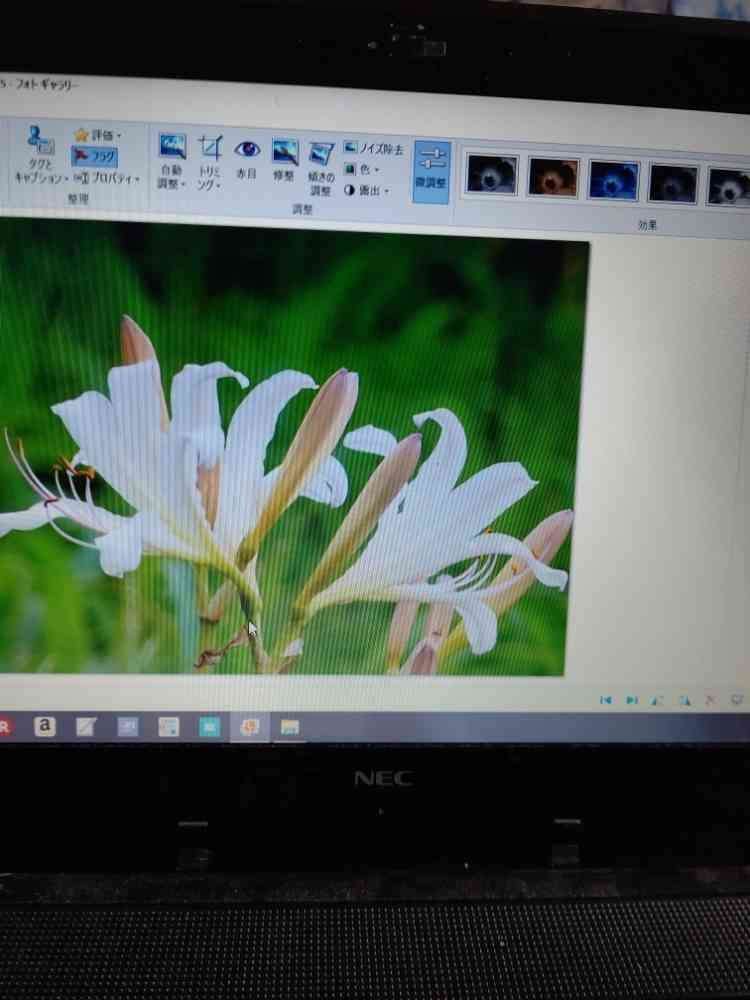Open Amazon from the taskbar
The width and height of the screenshot is (750, 1000).
tap(45, 727)
